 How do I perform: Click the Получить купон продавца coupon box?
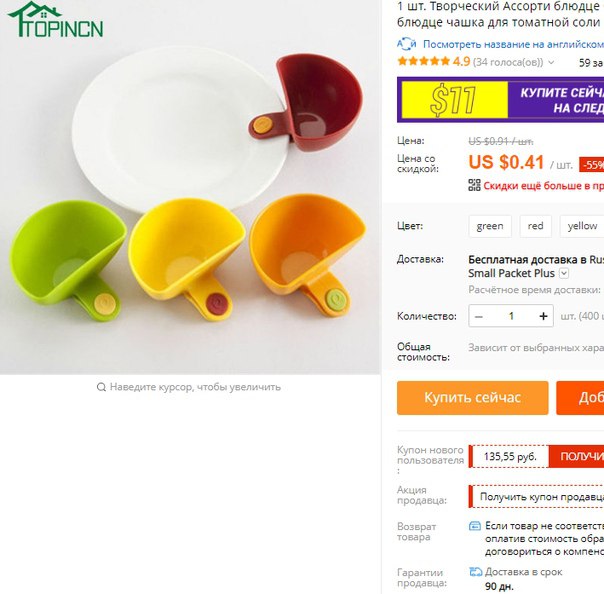tap(536, 497)
